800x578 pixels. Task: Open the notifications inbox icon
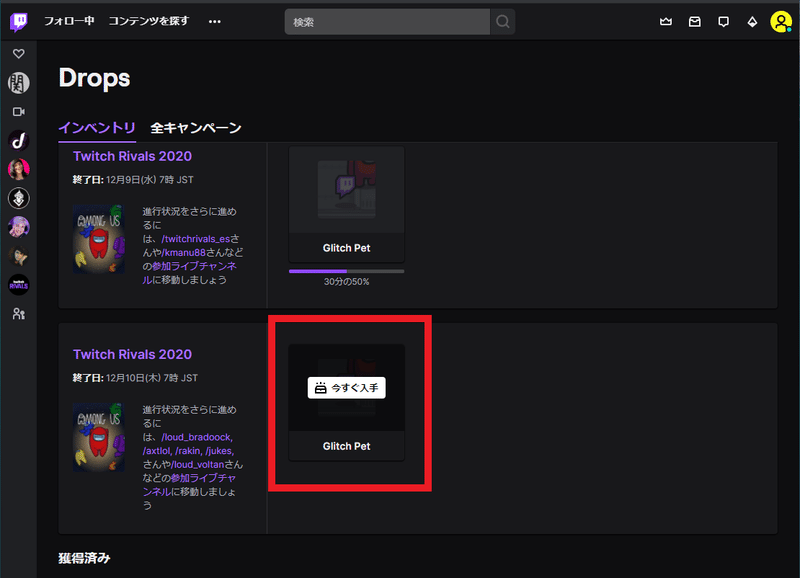694,21
